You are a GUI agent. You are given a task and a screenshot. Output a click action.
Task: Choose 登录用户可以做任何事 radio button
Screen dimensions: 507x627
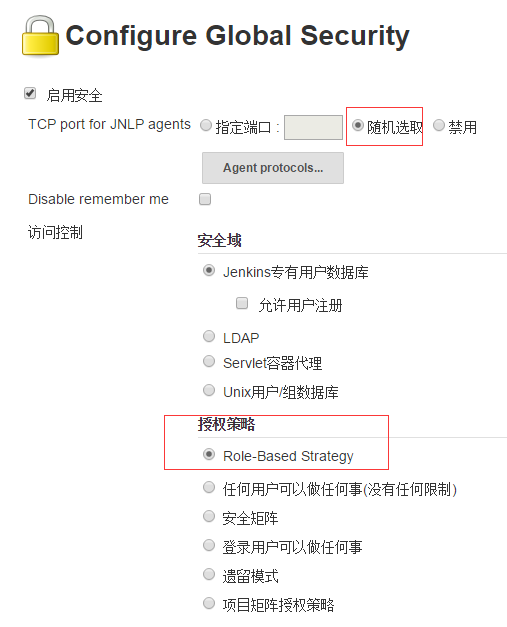coord(209,545)
